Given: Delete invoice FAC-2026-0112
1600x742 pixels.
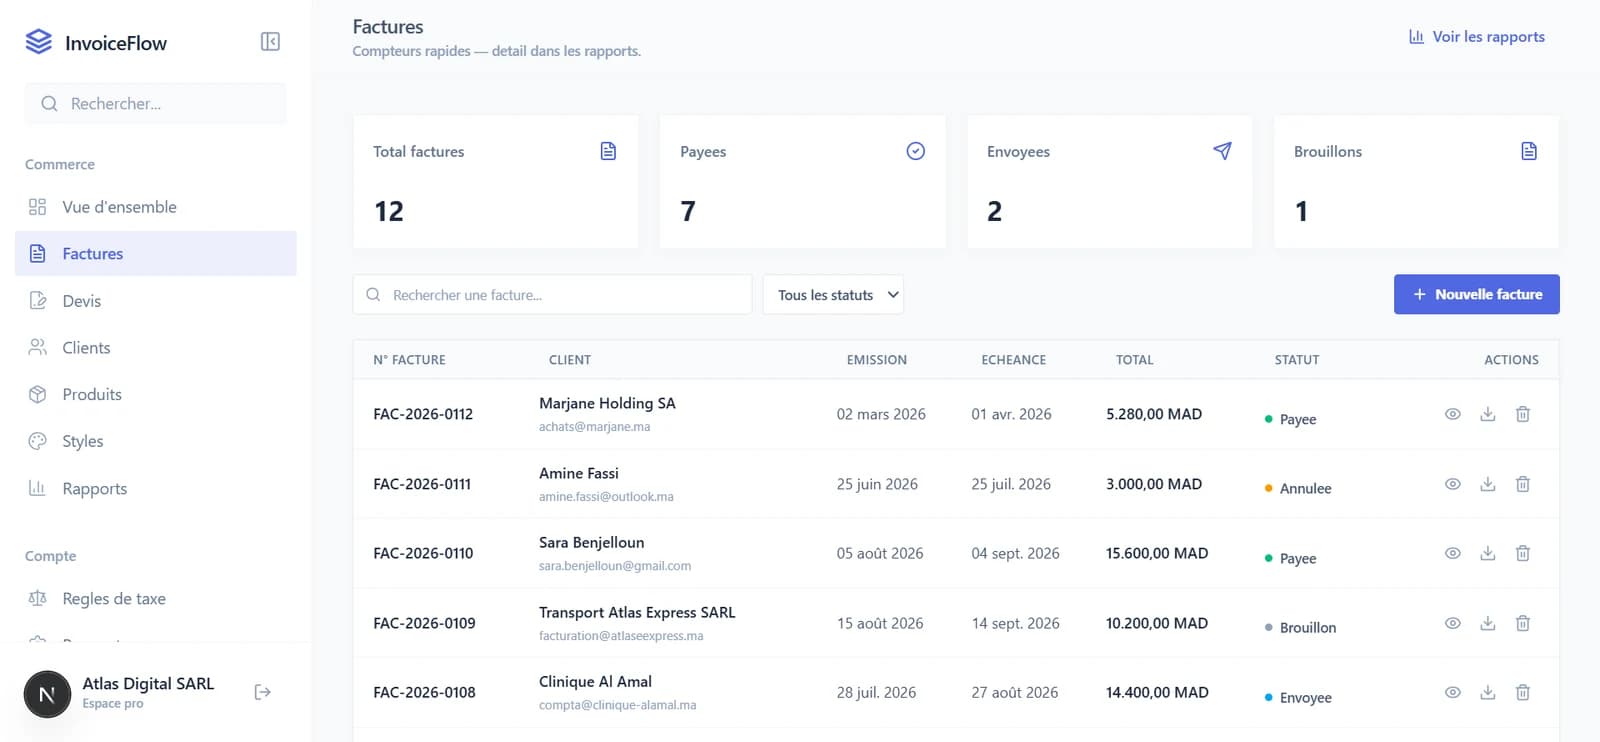Looking at the screenshot, I should click(1523, 414).
